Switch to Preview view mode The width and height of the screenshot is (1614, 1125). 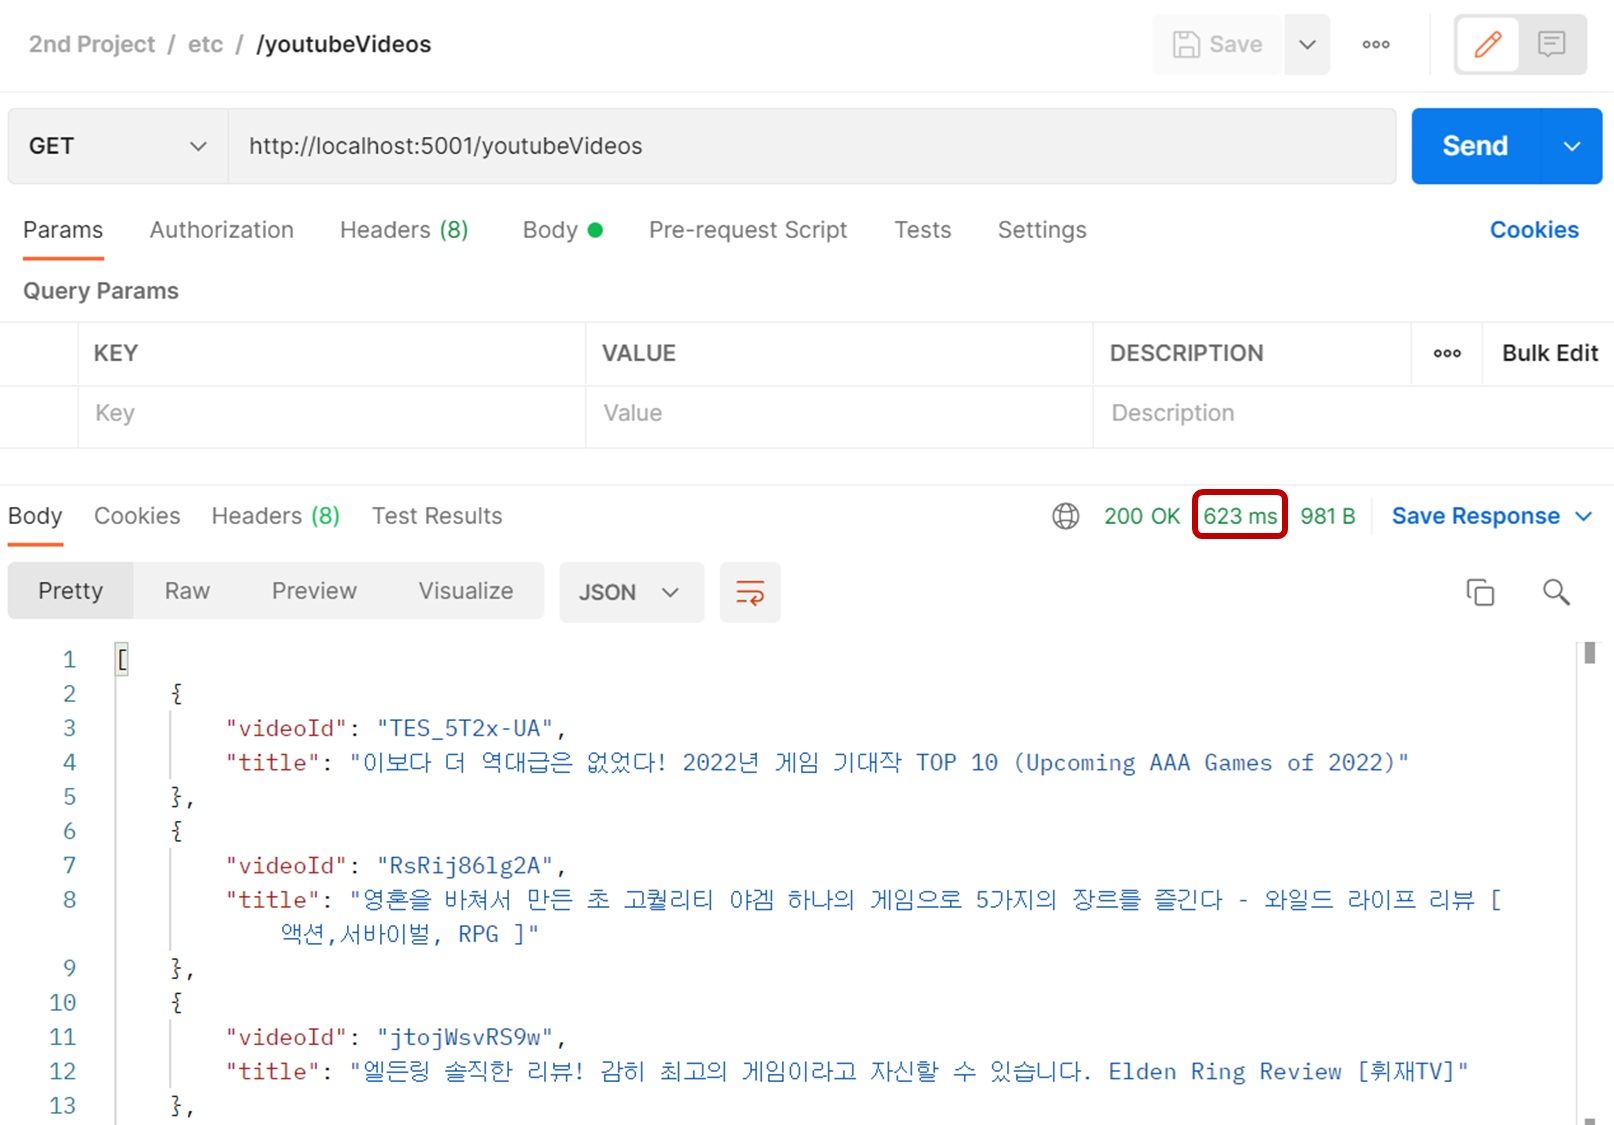(x=314, y=591)
